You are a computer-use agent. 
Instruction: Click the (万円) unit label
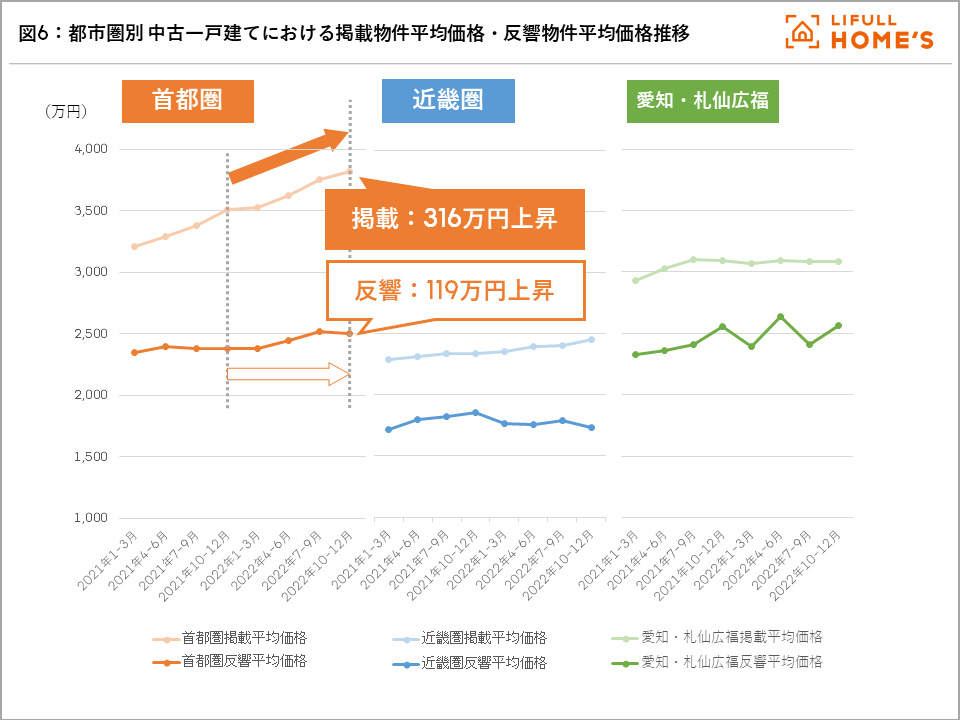point(68,111)
